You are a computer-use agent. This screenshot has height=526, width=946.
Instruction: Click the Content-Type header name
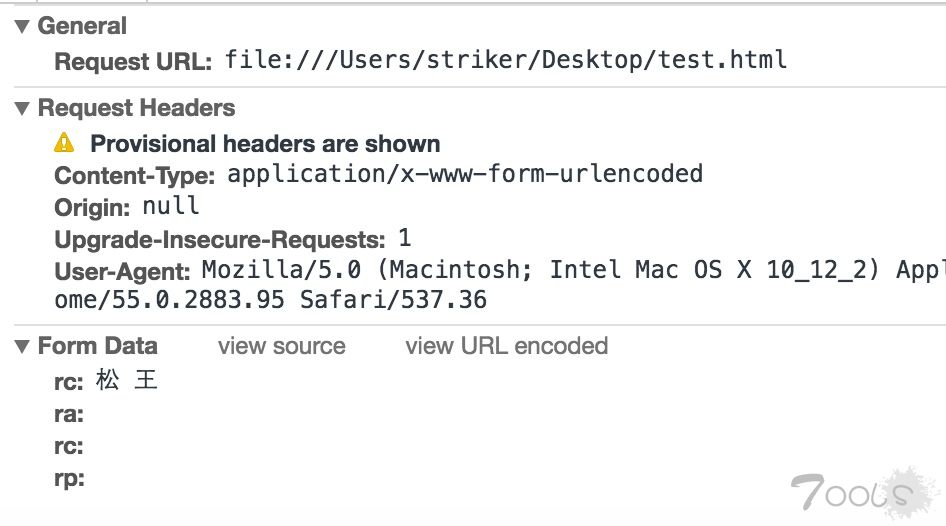click(134, 176)
